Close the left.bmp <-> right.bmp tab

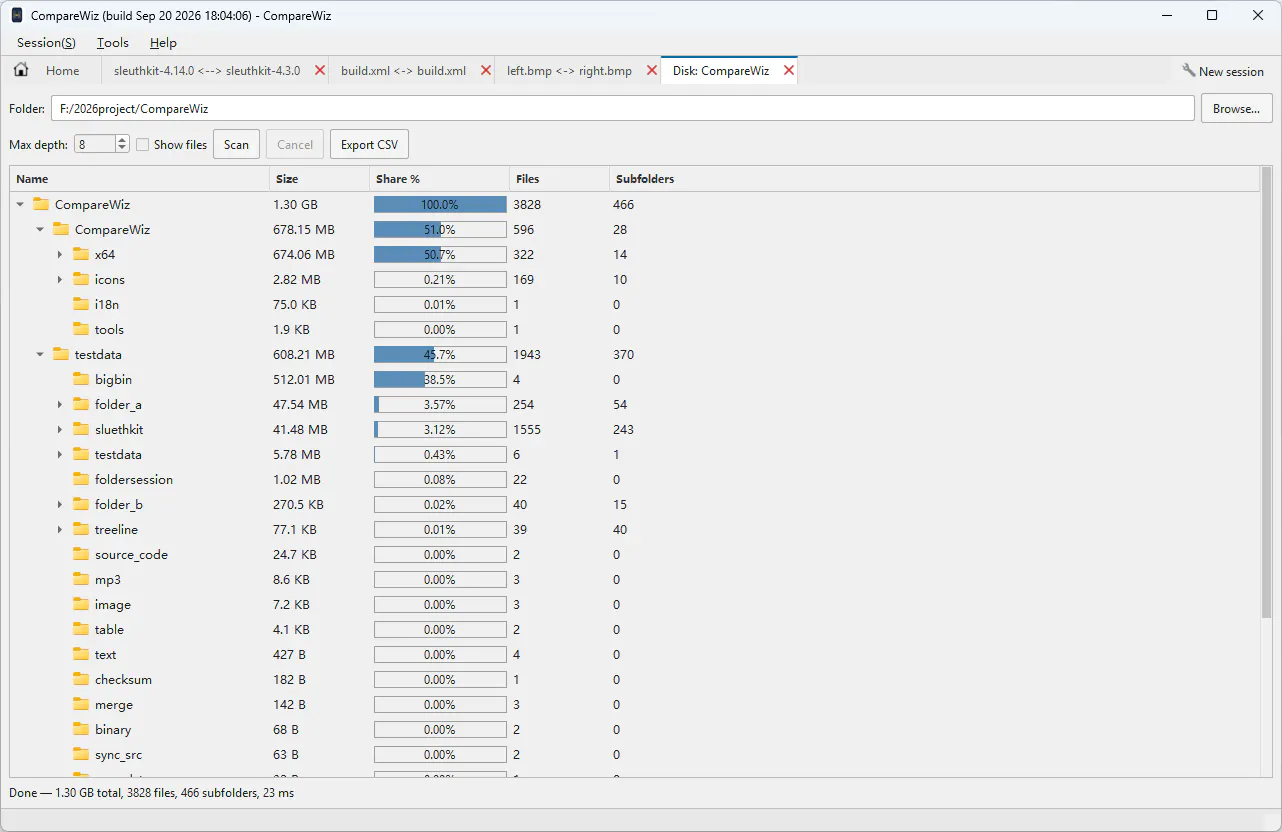click(652, 71)
